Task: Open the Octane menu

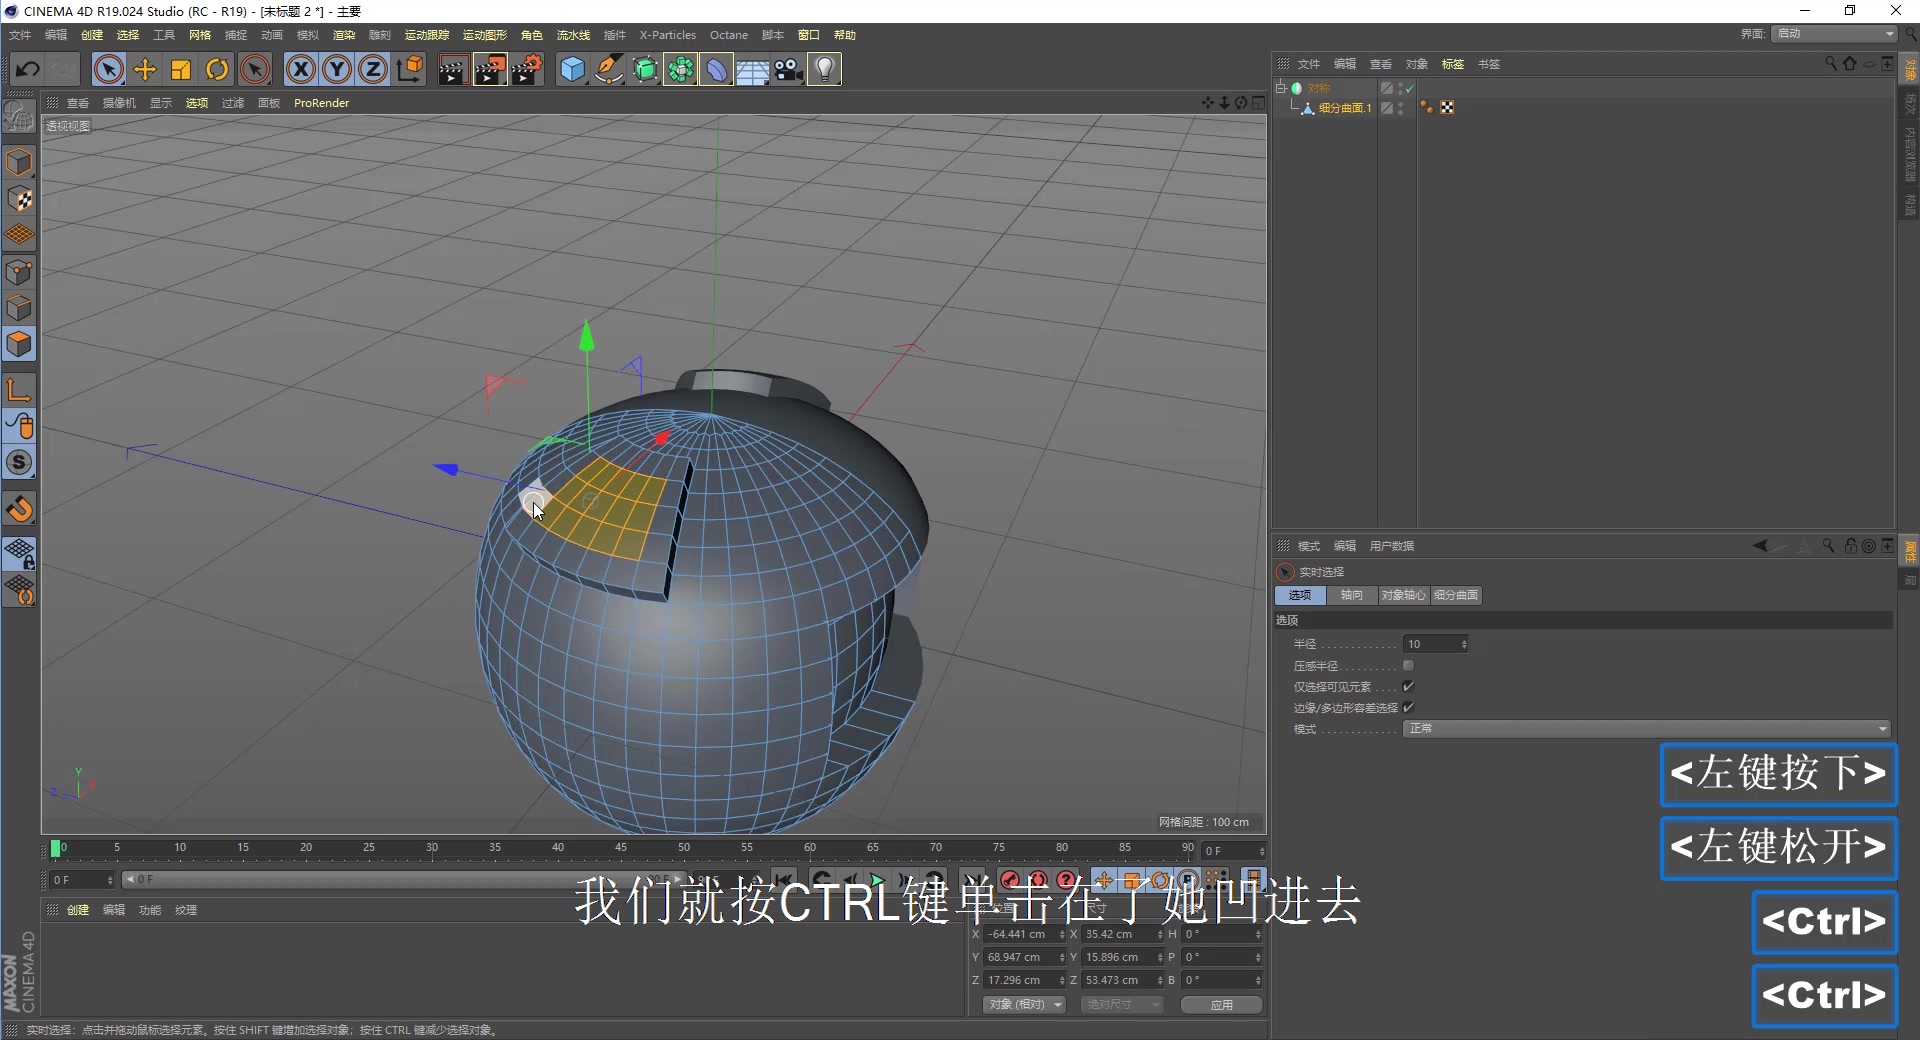Action: [x=728, y=34]
